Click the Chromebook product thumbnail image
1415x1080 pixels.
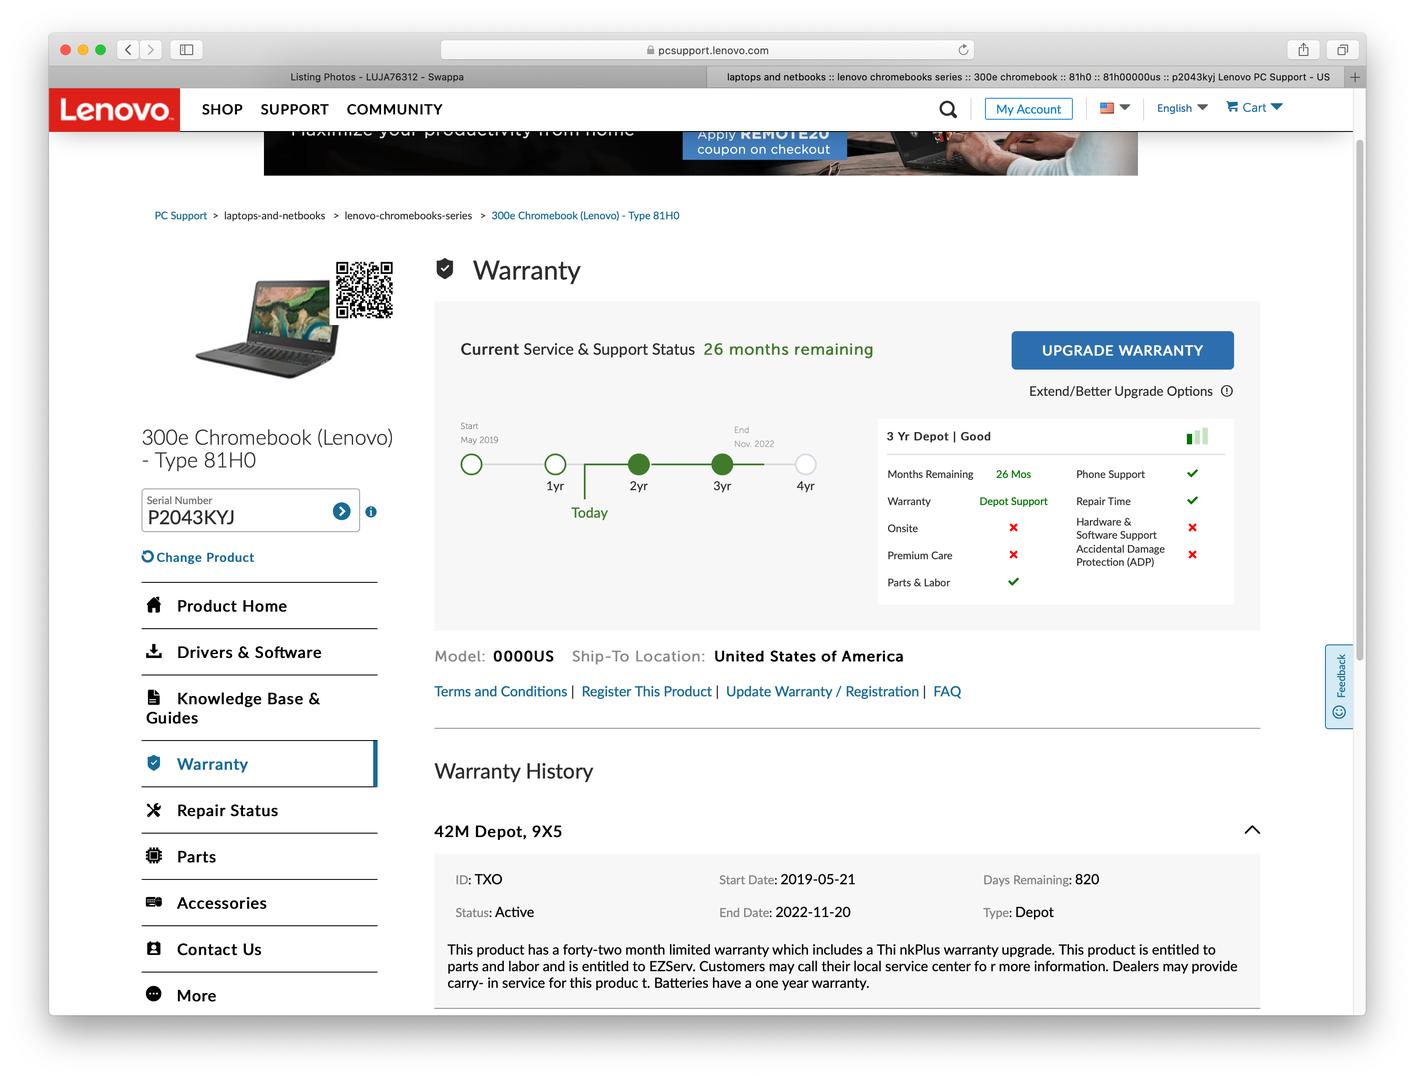(264, 329)
